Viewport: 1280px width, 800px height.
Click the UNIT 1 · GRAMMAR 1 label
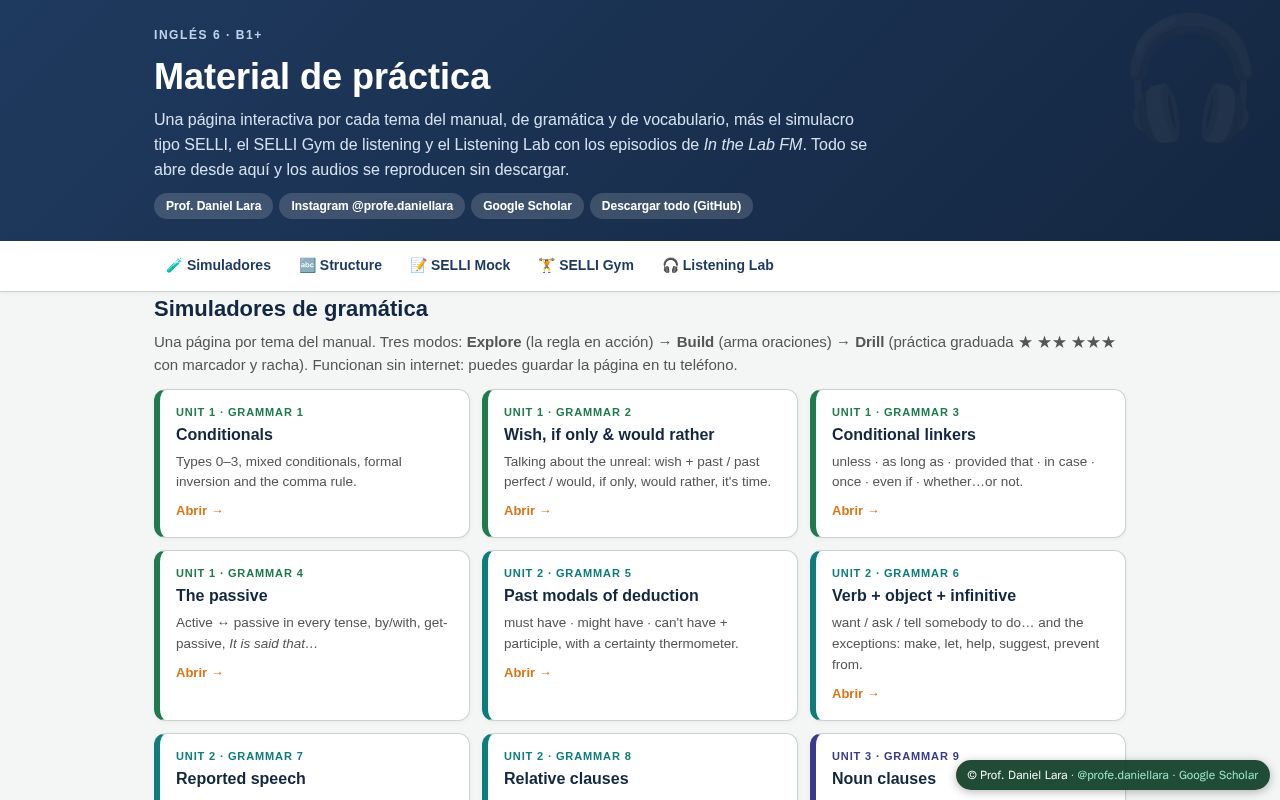coord(240,412)
